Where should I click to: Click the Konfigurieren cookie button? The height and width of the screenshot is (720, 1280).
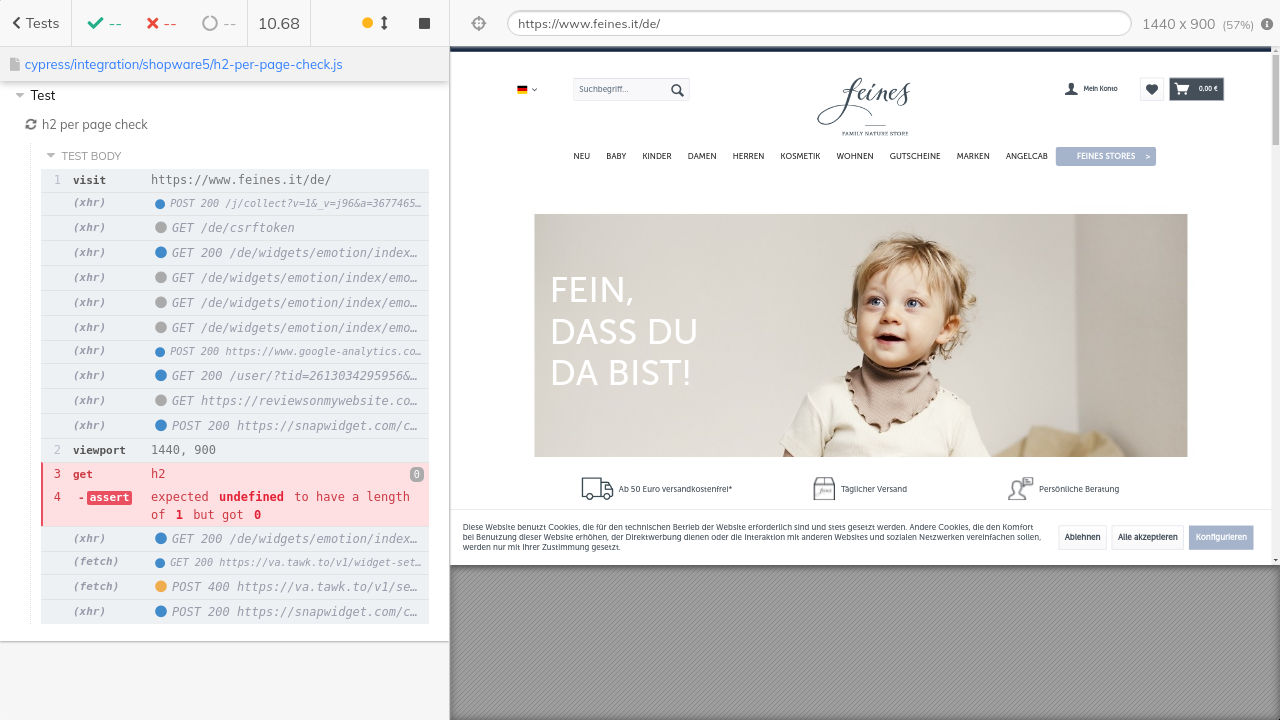coord(1220,537)
